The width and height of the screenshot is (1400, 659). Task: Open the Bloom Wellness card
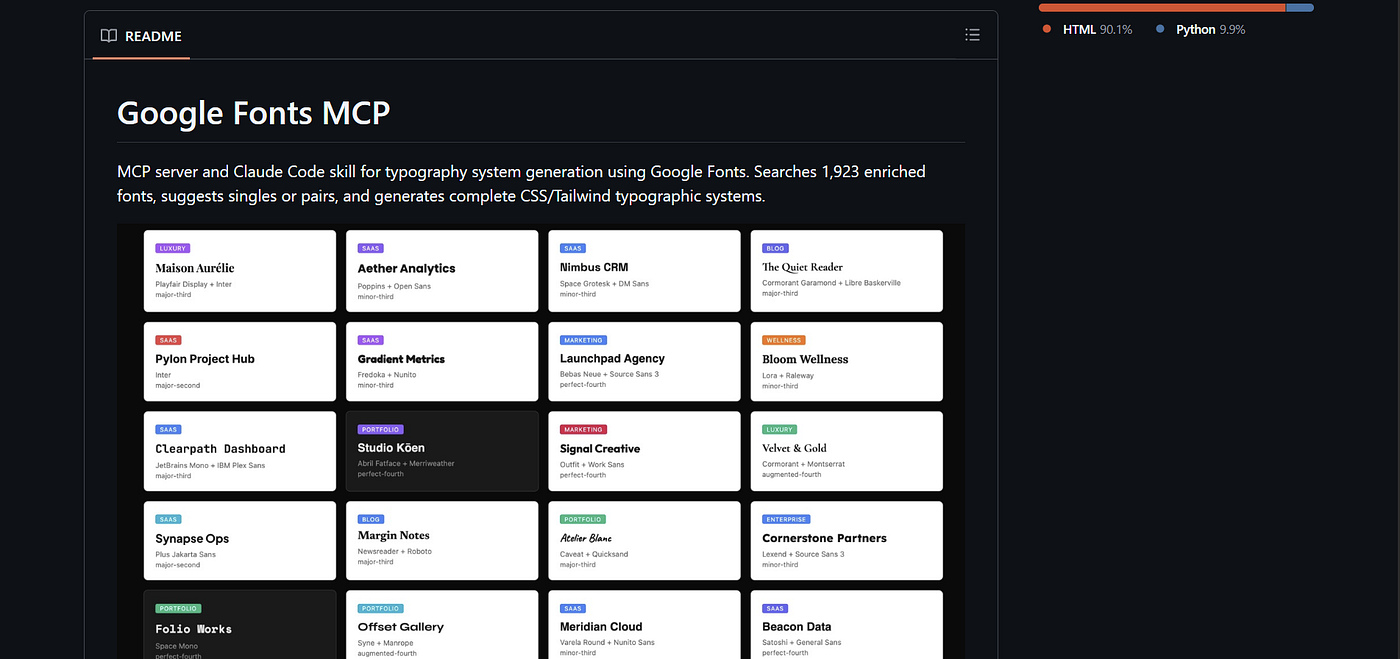846,361
